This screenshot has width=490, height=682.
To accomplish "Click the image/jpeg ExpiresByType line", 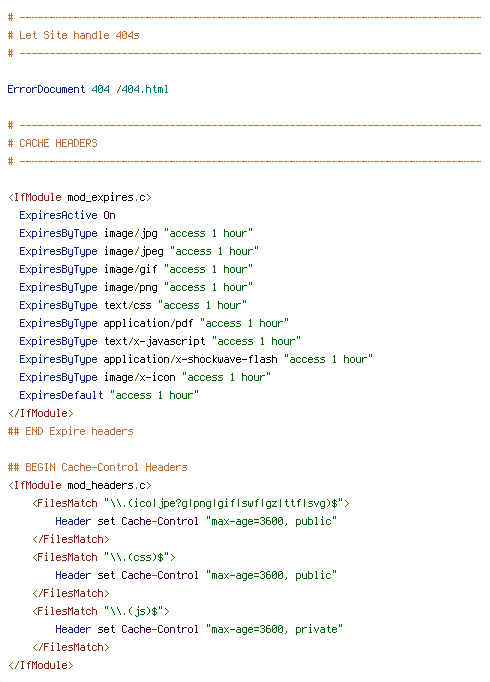I will [139, 251].
